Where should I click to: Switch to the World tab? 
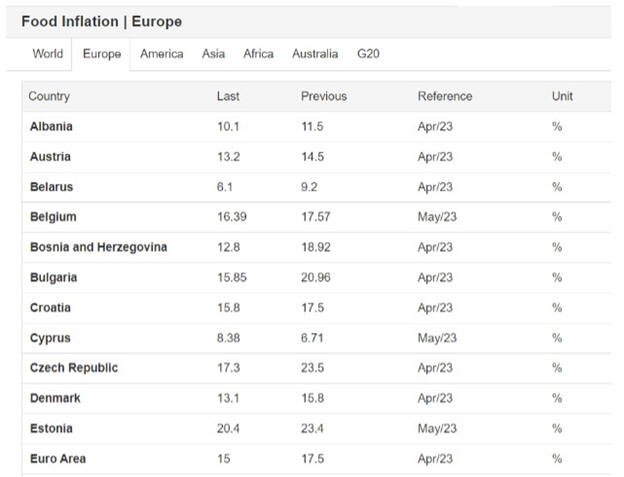click(x=47, y=54)
